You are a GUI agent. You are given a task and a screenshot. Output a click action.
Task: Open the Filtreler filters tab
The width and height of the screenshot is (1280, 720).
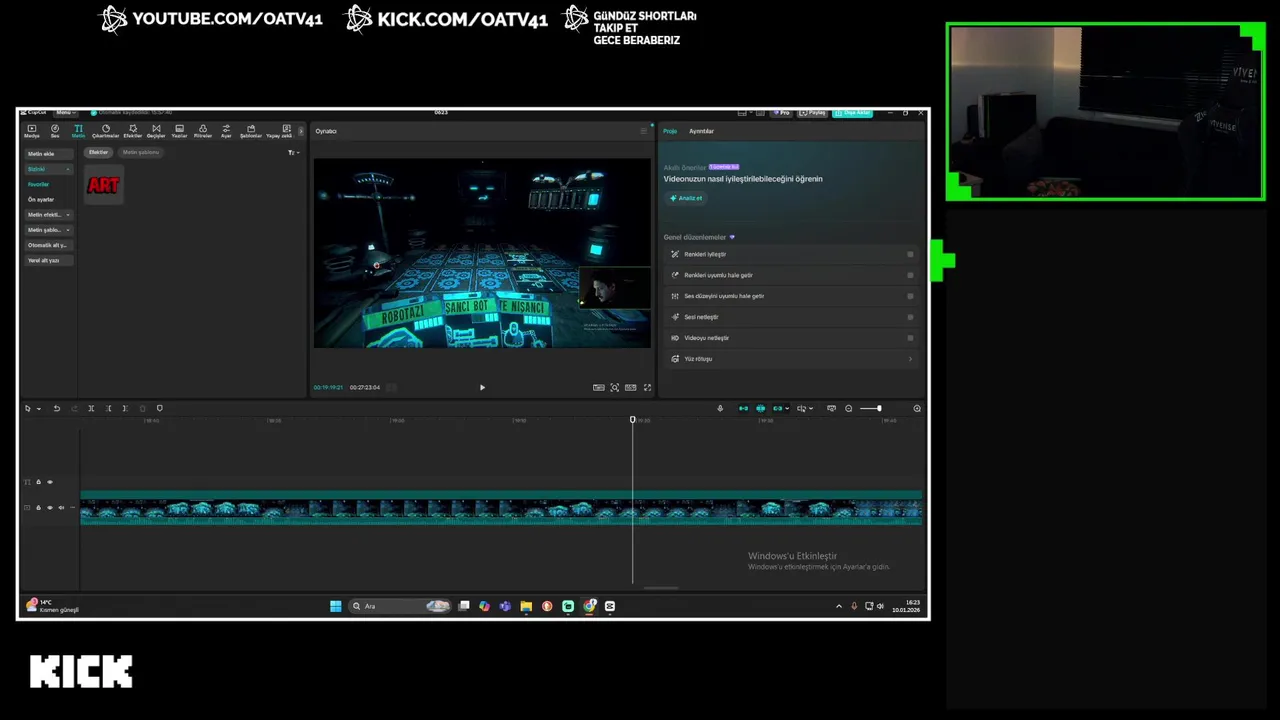pos(203,131)
